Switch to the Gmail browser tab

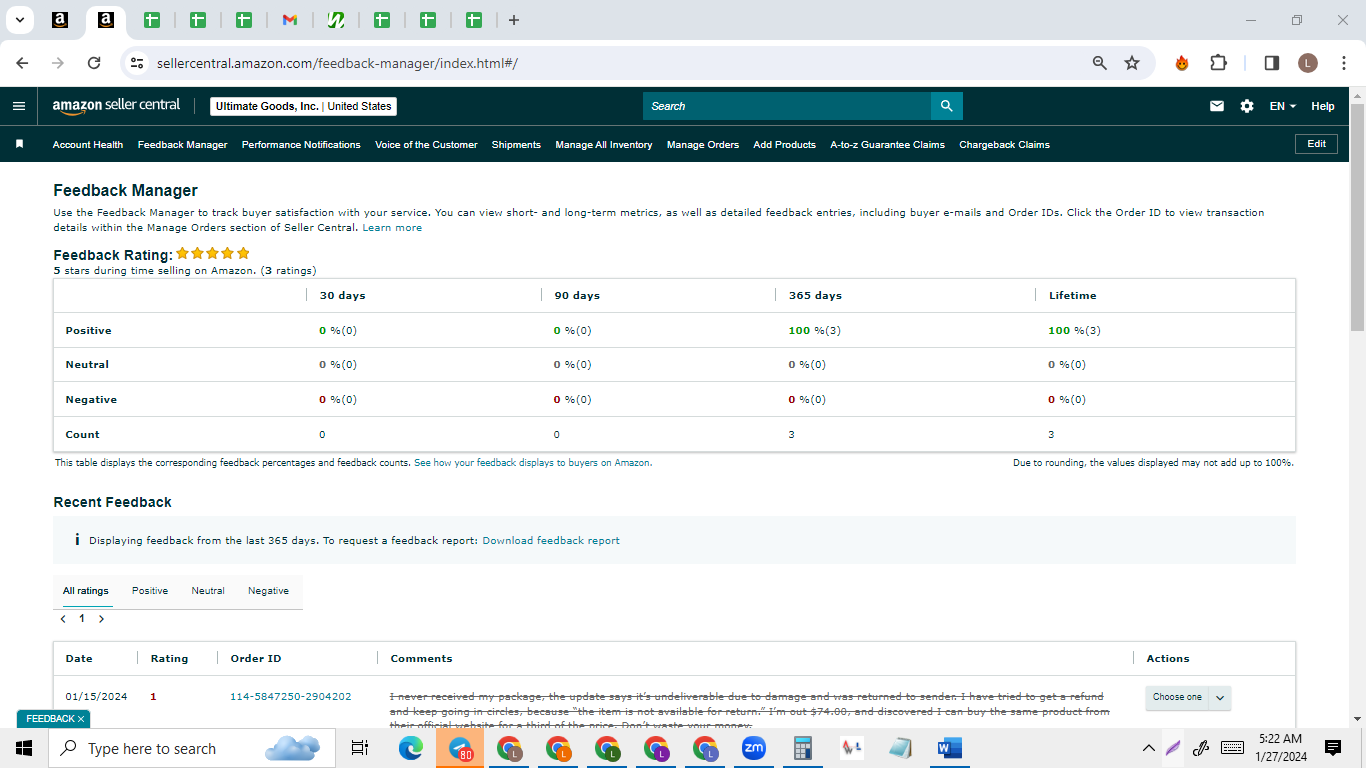pyautogui.click(x=290, y=20)
